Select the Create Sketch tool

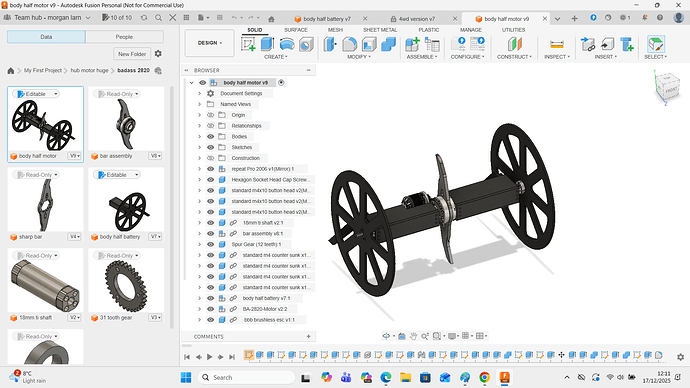[x=248, y=44]
